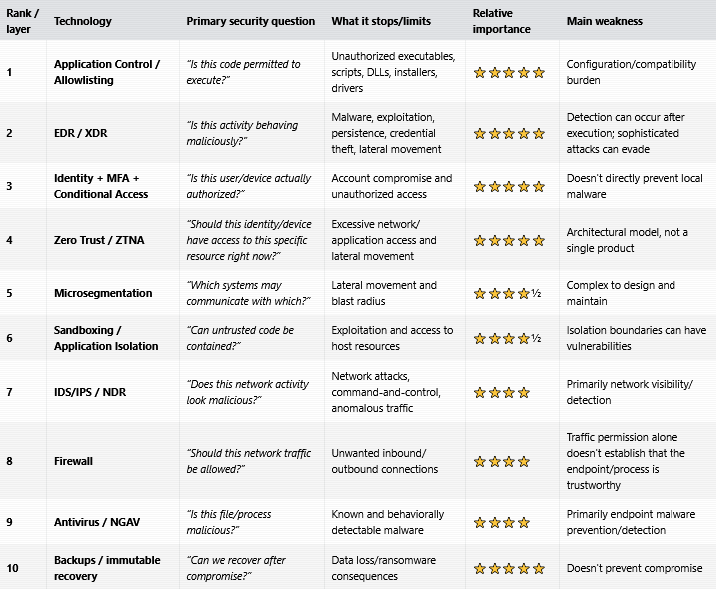Select the Identity + MFA + Conditional Access cell
This screenshot has height=589, width=716.
pos(101,186)
